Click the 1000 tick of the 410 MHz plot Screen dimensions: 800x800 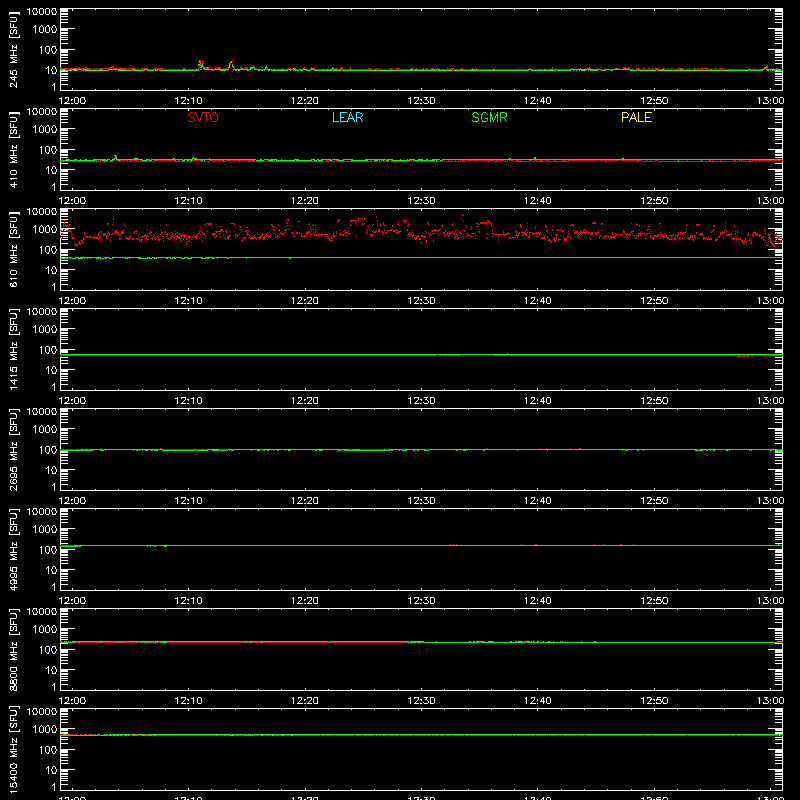pyautogui.click(x=45, y=130)
